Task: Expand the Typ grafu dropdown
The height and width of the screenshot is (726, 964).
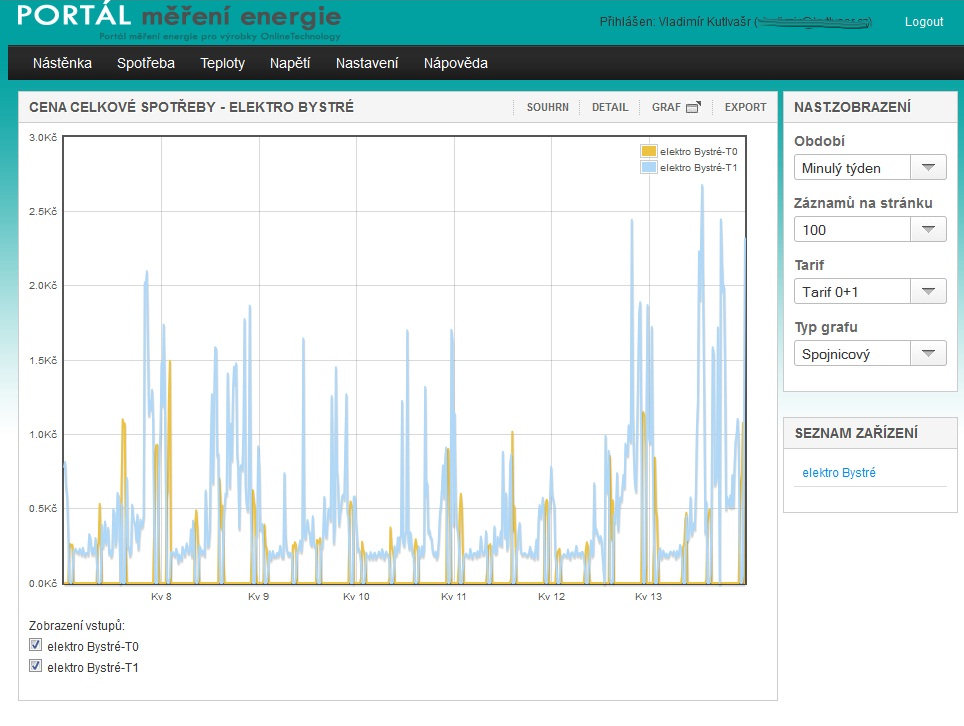Action: (x=928, y=354)
